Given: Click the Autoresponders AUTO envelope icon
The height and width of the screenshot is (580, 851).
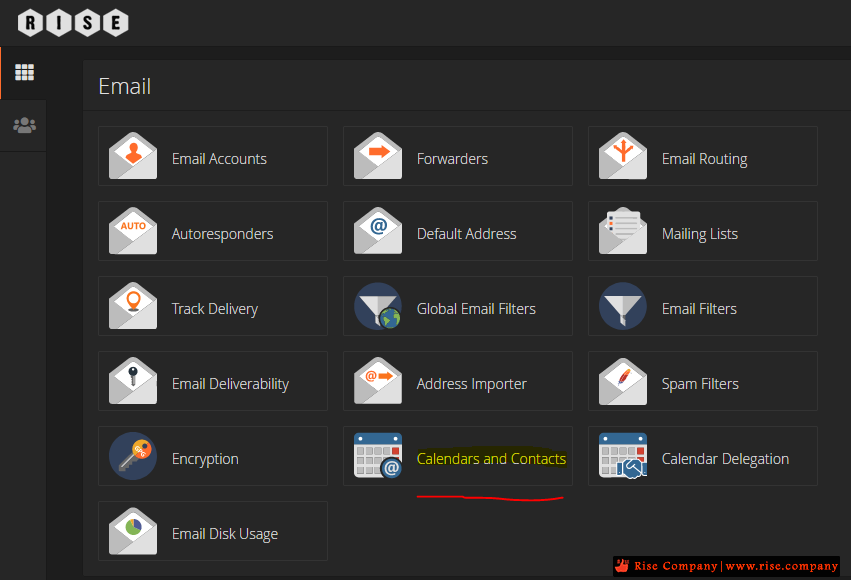Looking at the screenshot, I should tap(133, 231).
